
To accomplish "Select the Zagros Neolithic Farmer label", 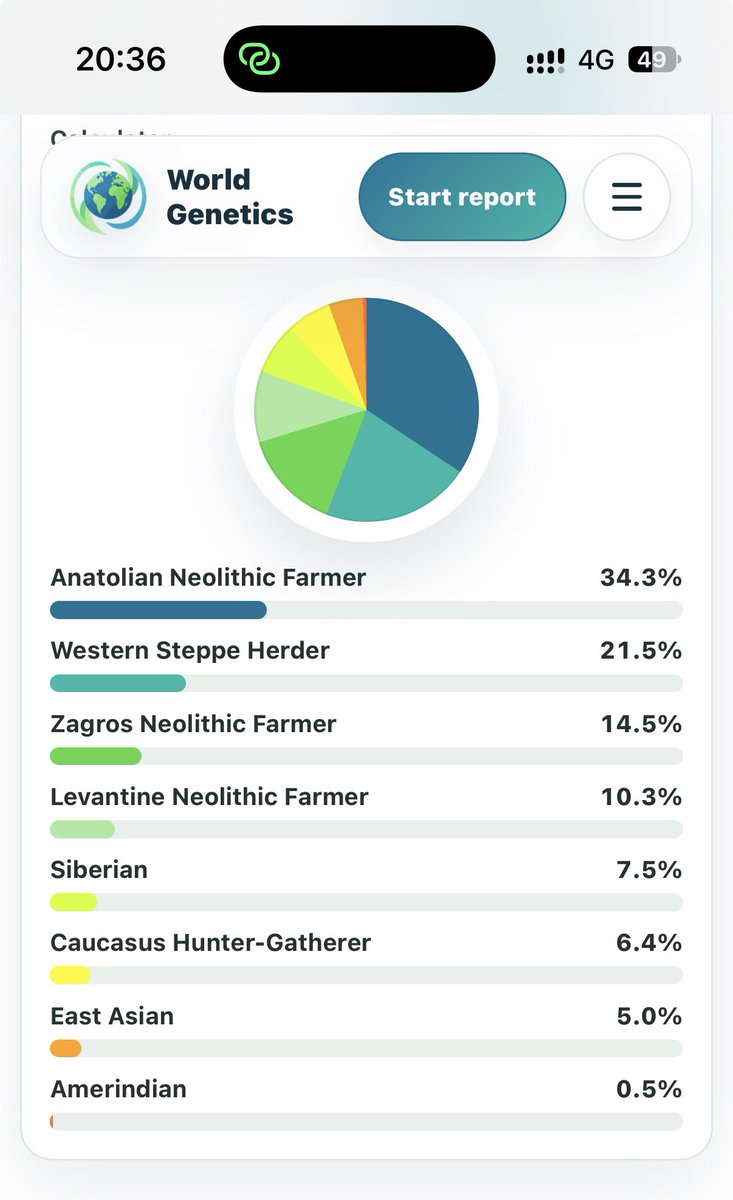I will point(193,723).
